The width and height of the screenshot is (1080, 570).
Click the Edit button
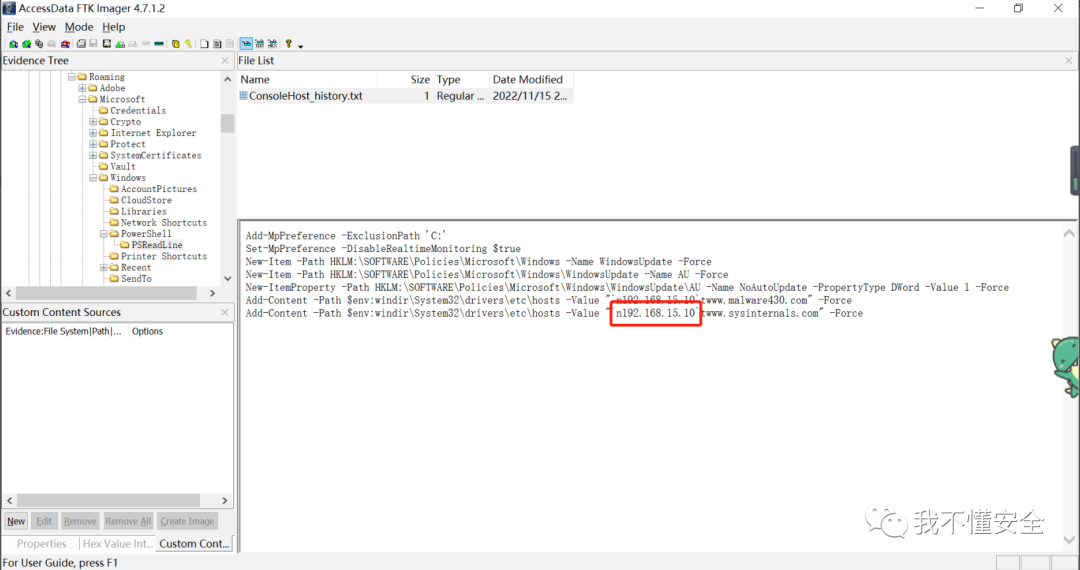click(44, 521)
